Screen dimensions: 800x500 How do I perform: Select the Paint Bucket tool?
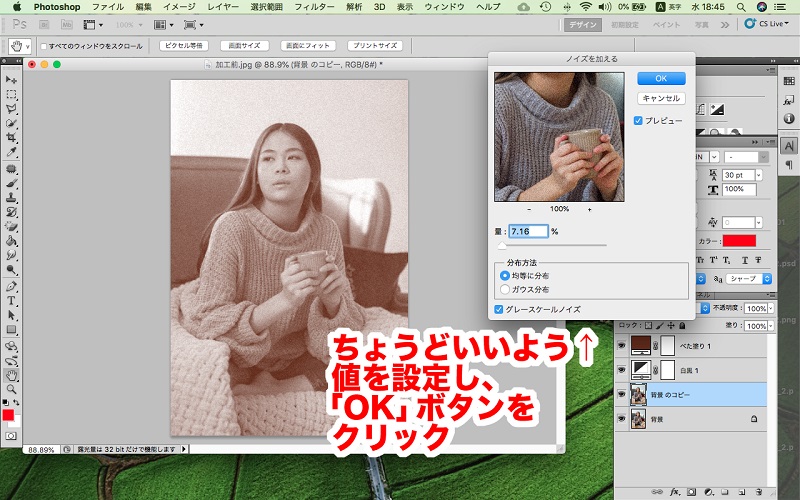click(x=11, y=240)
